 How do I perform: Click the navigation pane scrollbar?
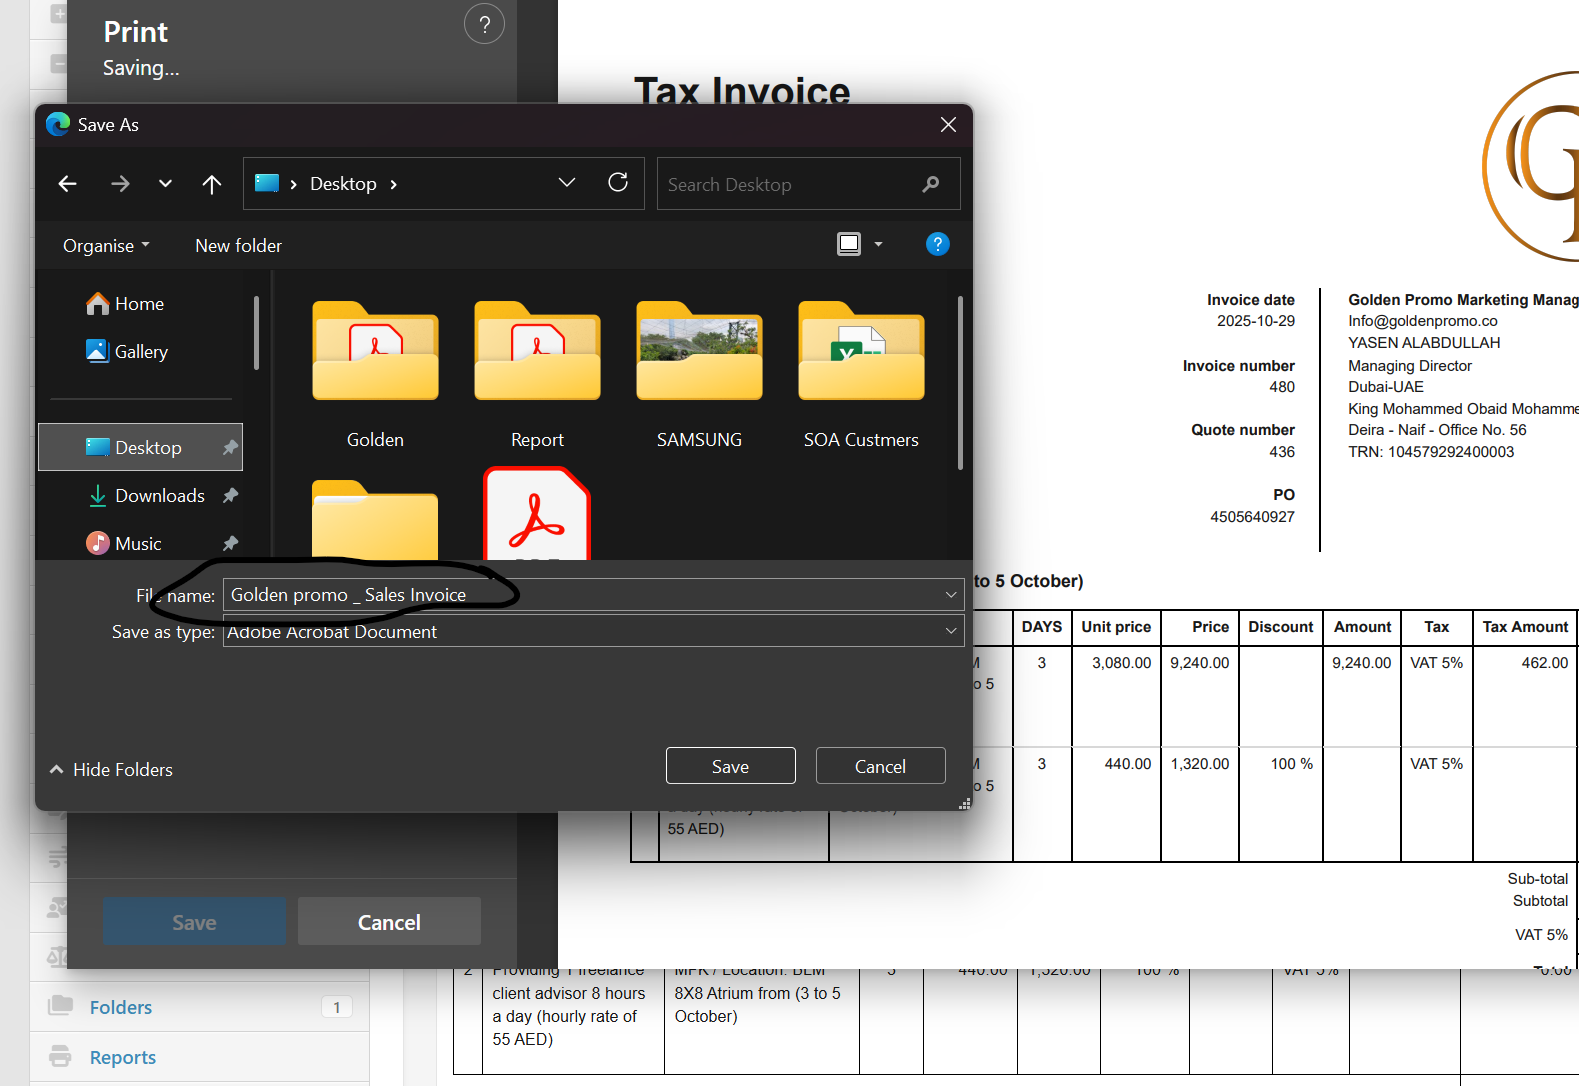click(256, 332)
